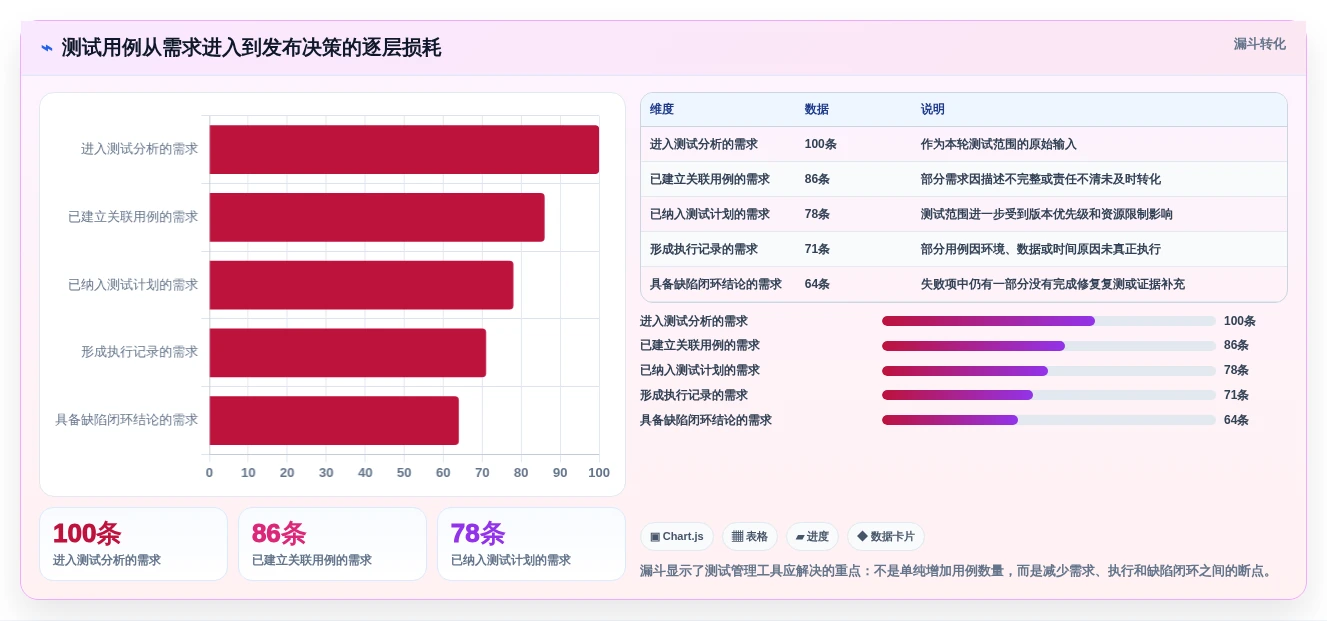Click progress bar for 形成执行记录的需求

tap(1049, 395)
